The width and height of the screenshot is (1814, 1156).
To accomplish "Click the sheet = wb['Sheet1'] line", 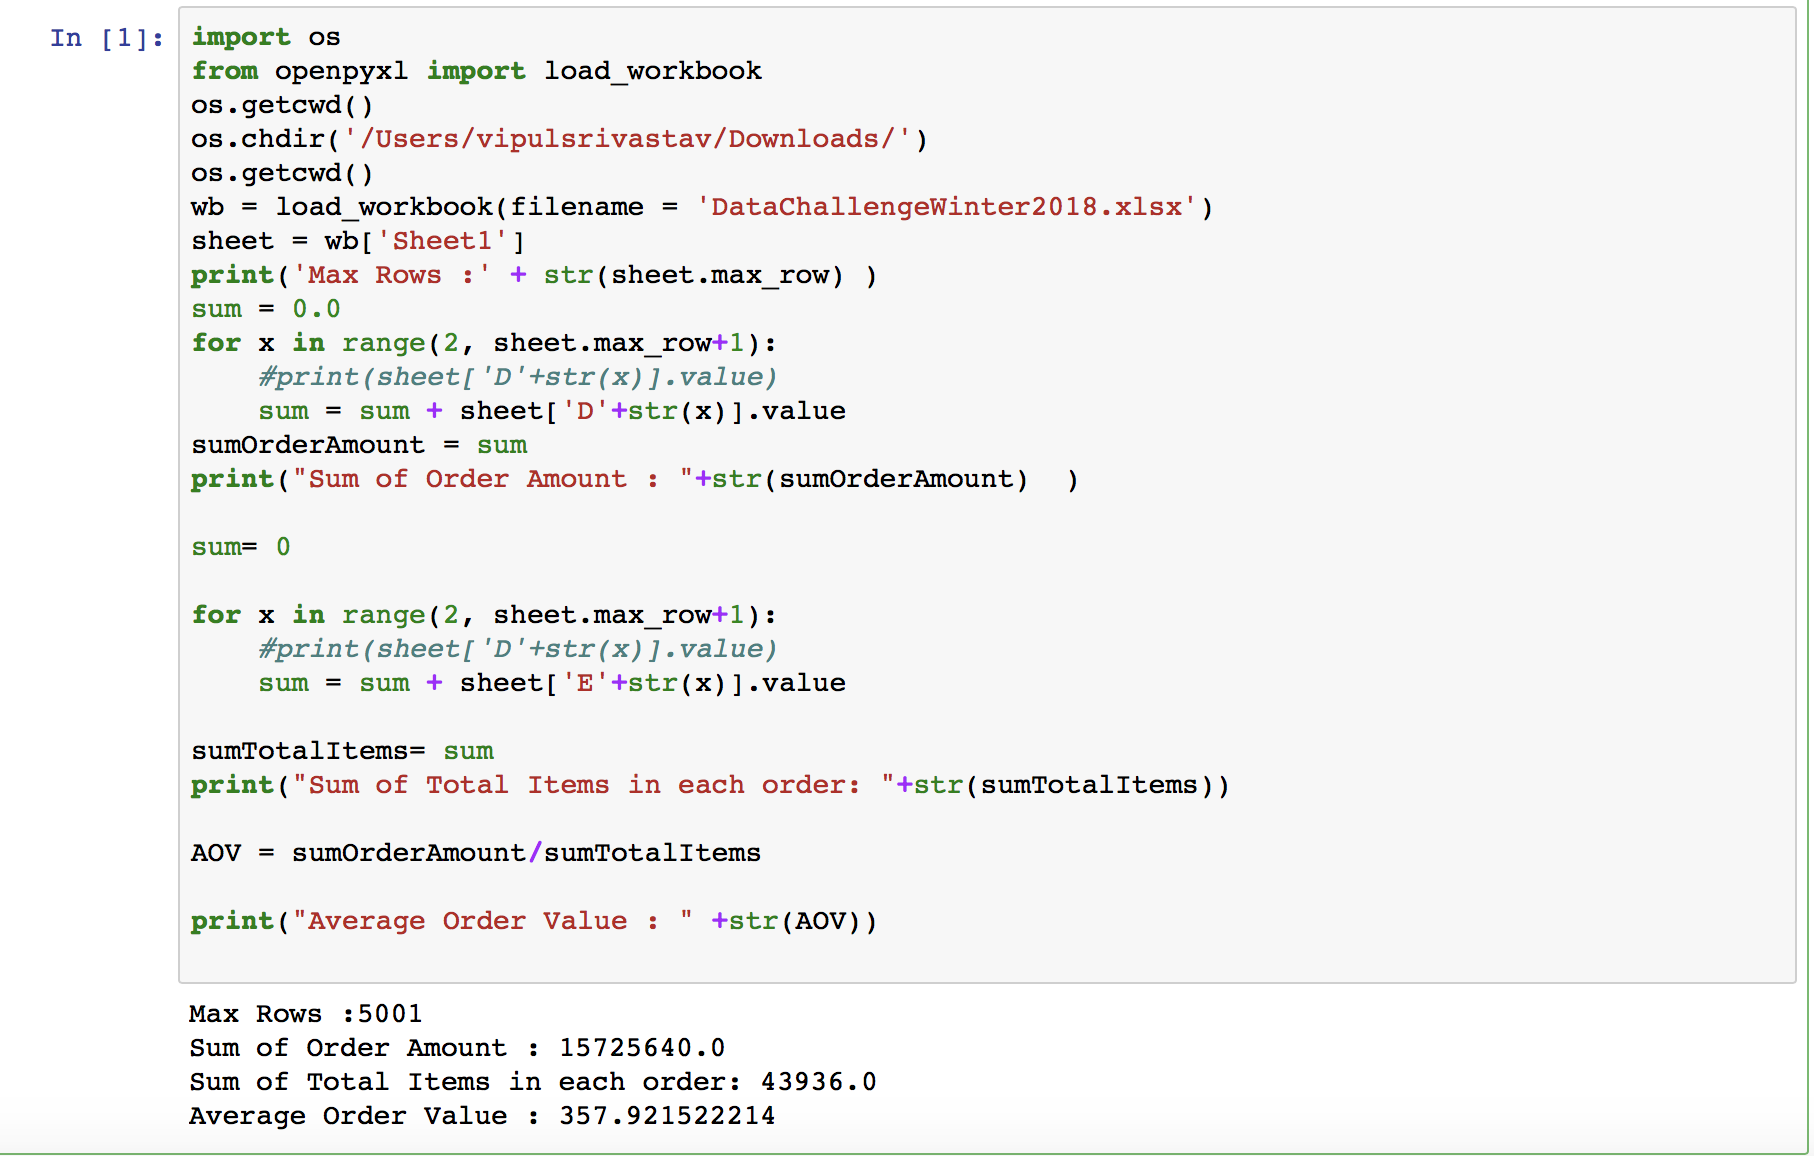I will (358, 241).
